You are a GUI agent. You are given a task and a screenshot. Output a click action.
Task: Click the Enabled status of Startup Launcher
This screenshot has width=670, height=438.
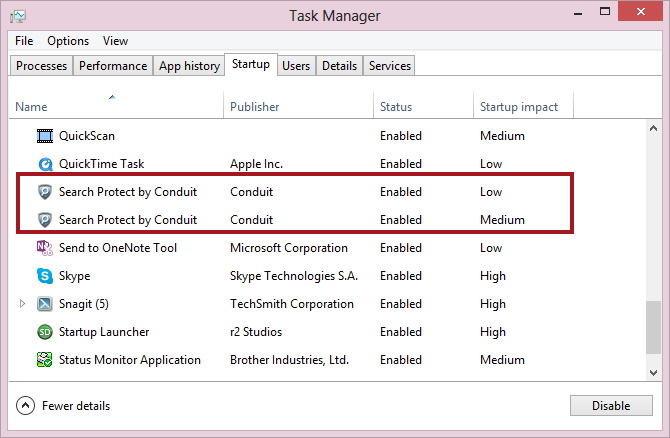401,332
